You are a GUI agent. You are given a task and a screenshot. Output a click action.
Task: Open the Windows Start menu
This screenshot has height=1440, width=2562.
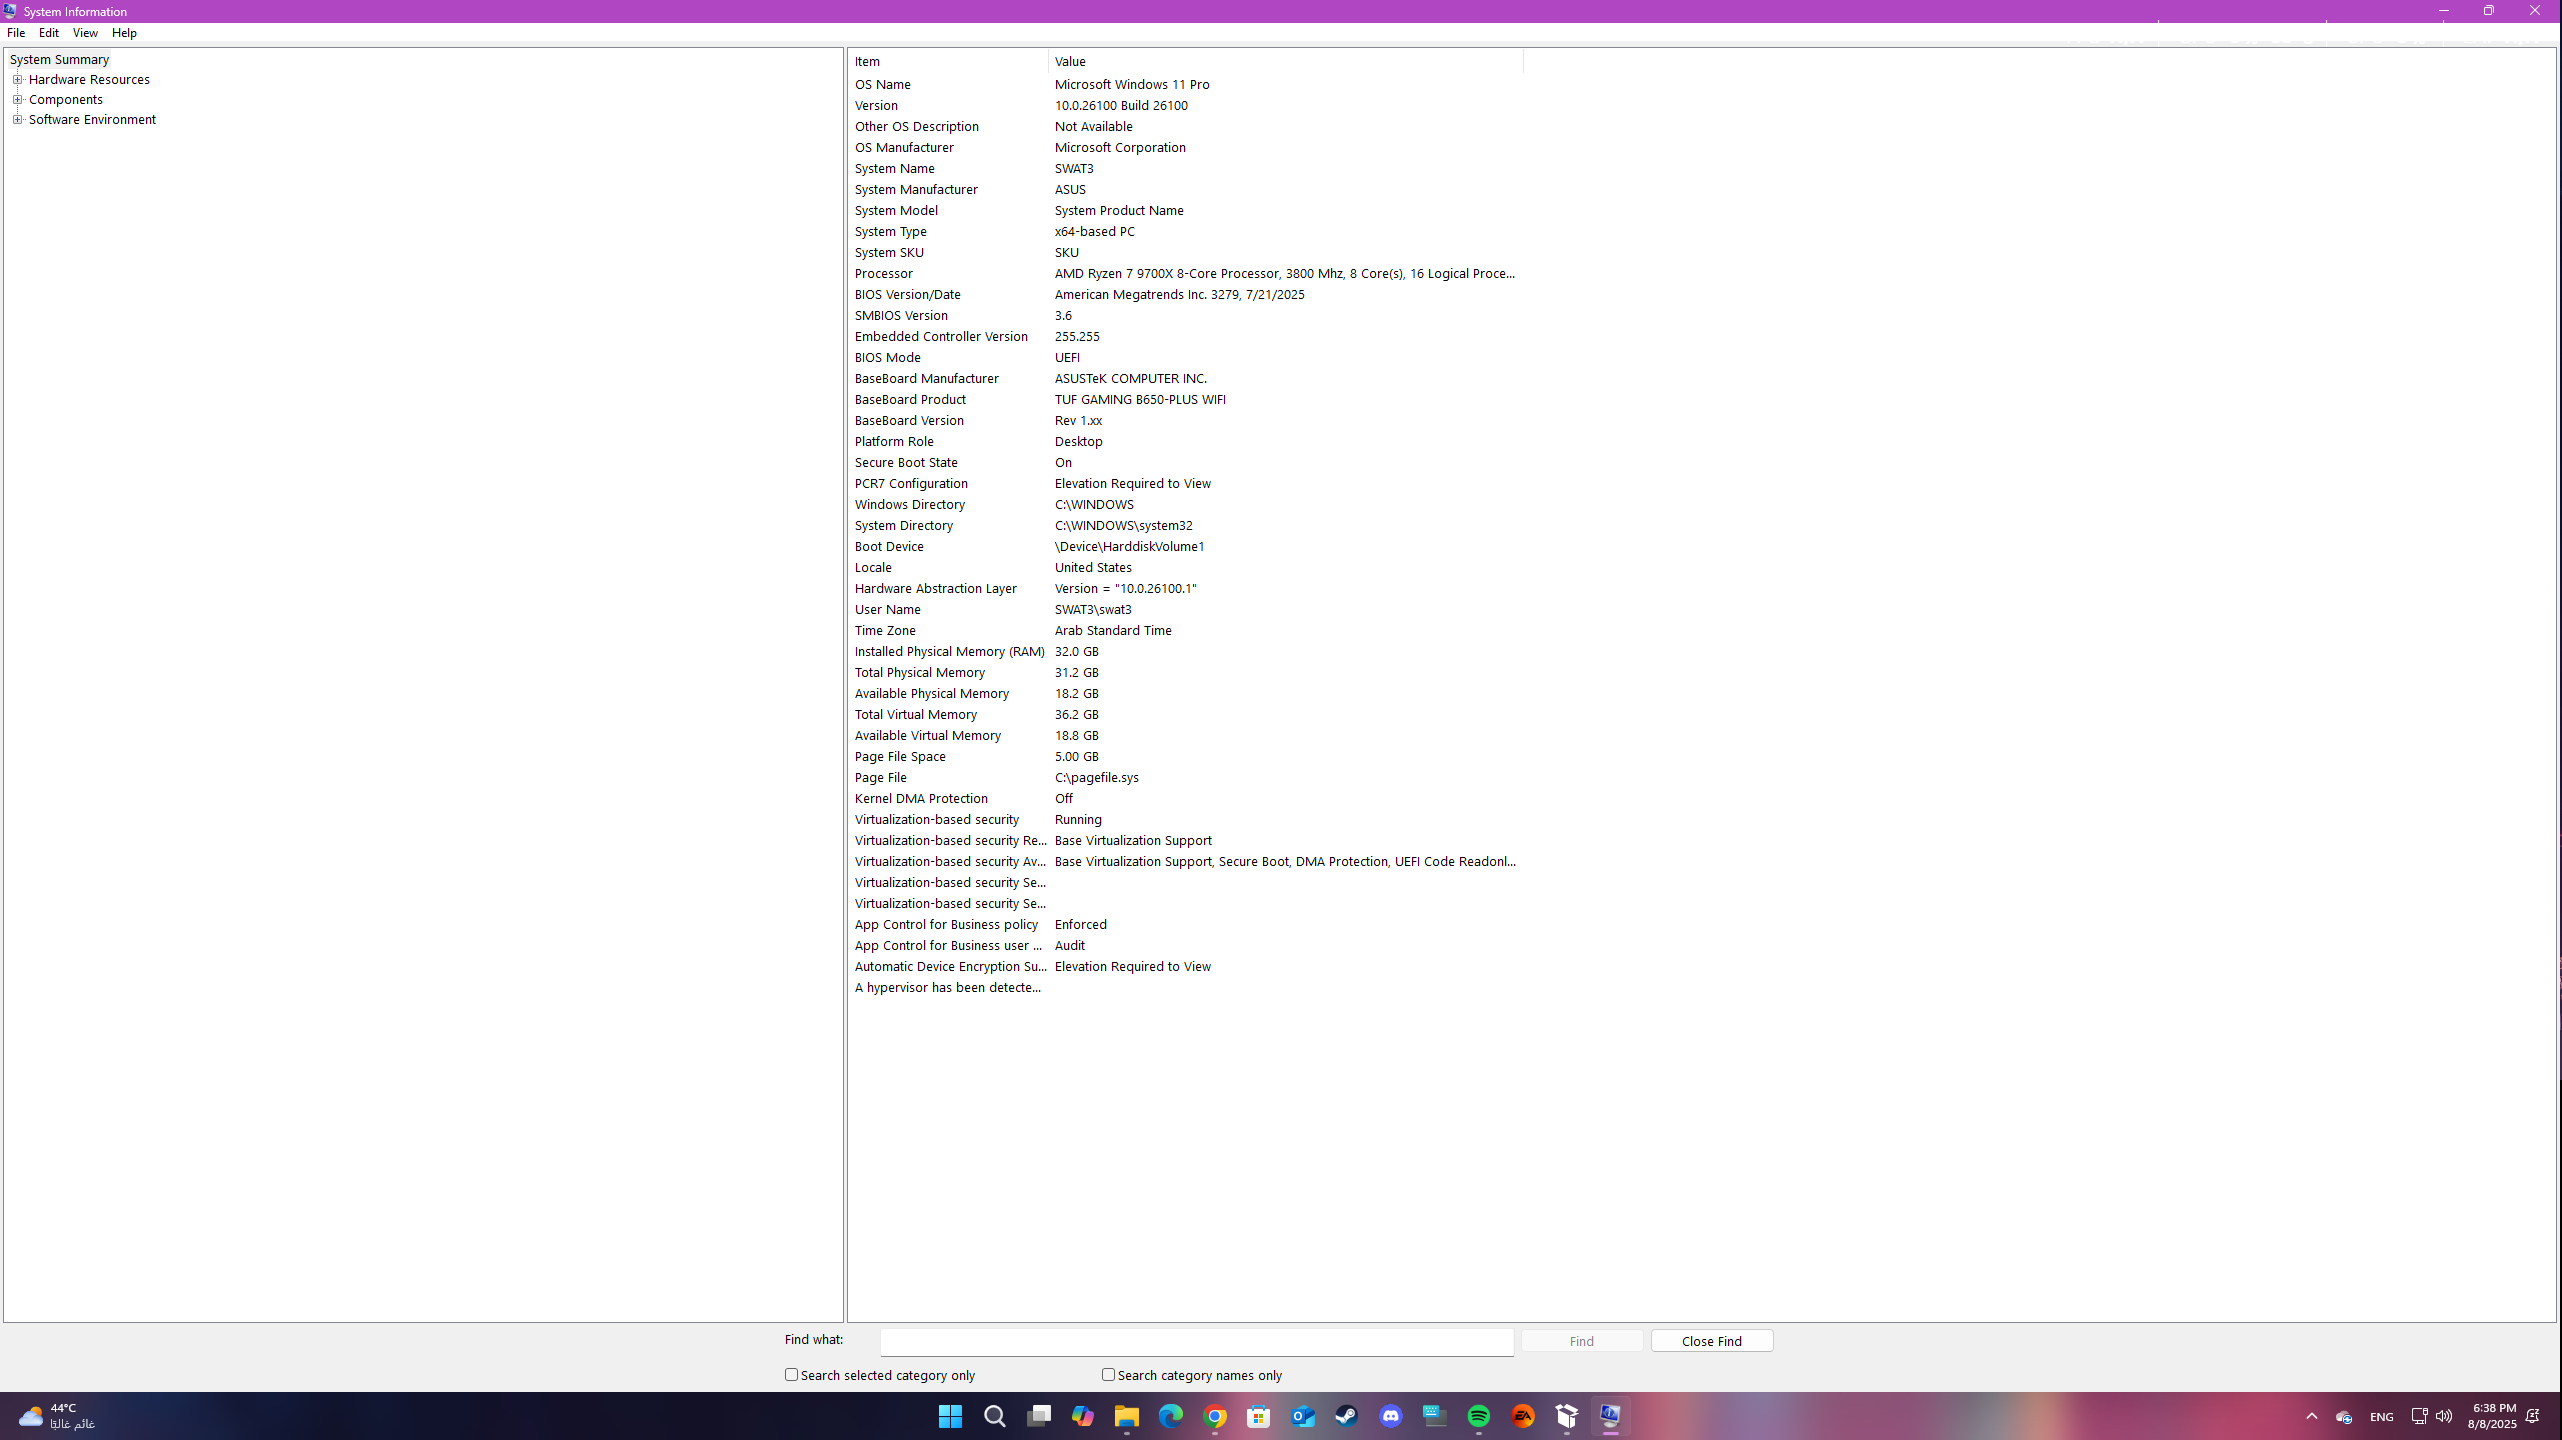[x=950, y=1416]
